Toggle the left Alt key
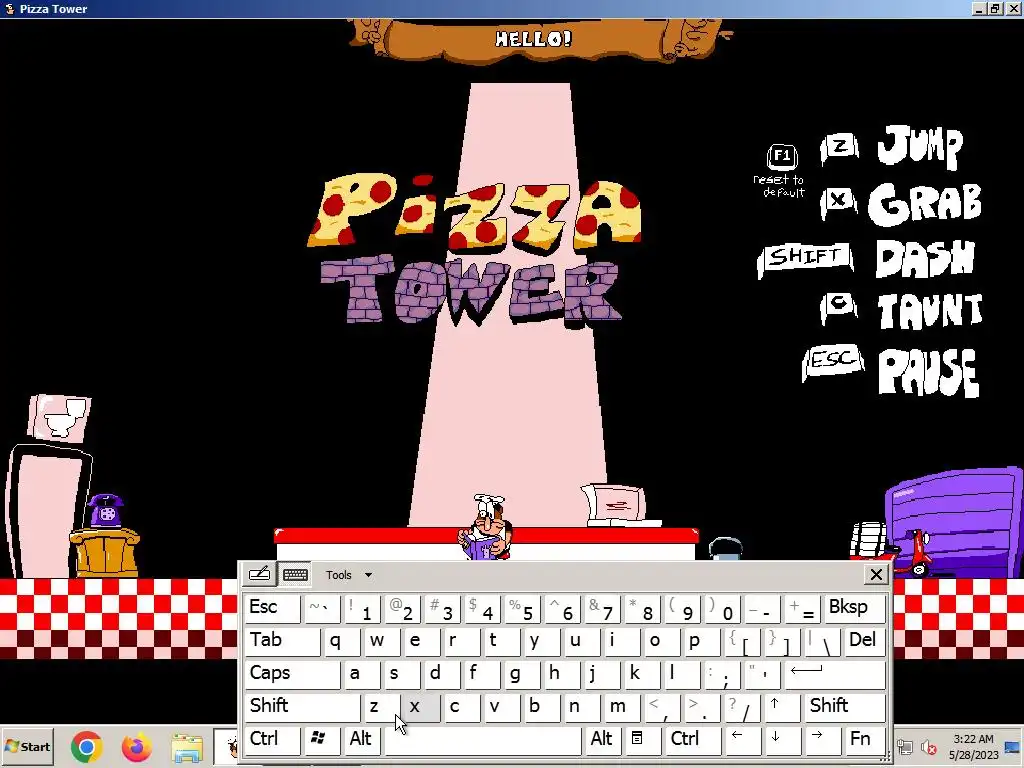1024x768 pixels. (362, 740)
